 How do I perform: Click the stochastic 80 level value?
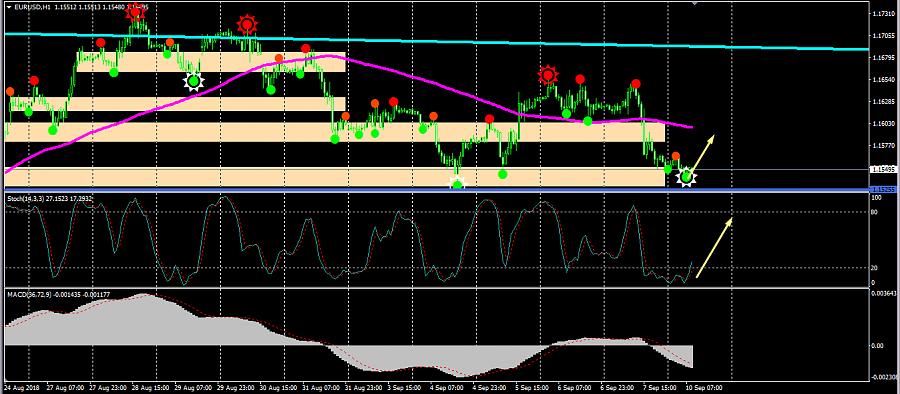pos(875,212)
